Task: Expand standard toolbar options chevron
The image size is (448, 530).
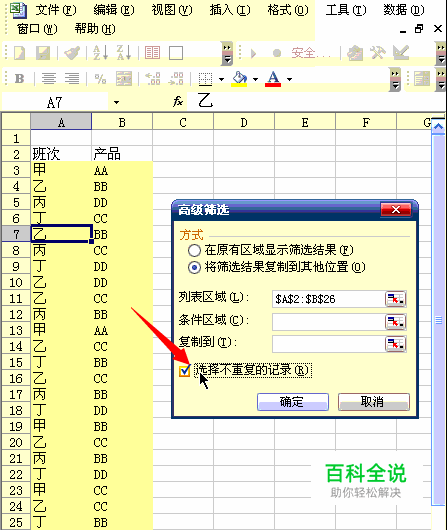Action: pos(227,53)
